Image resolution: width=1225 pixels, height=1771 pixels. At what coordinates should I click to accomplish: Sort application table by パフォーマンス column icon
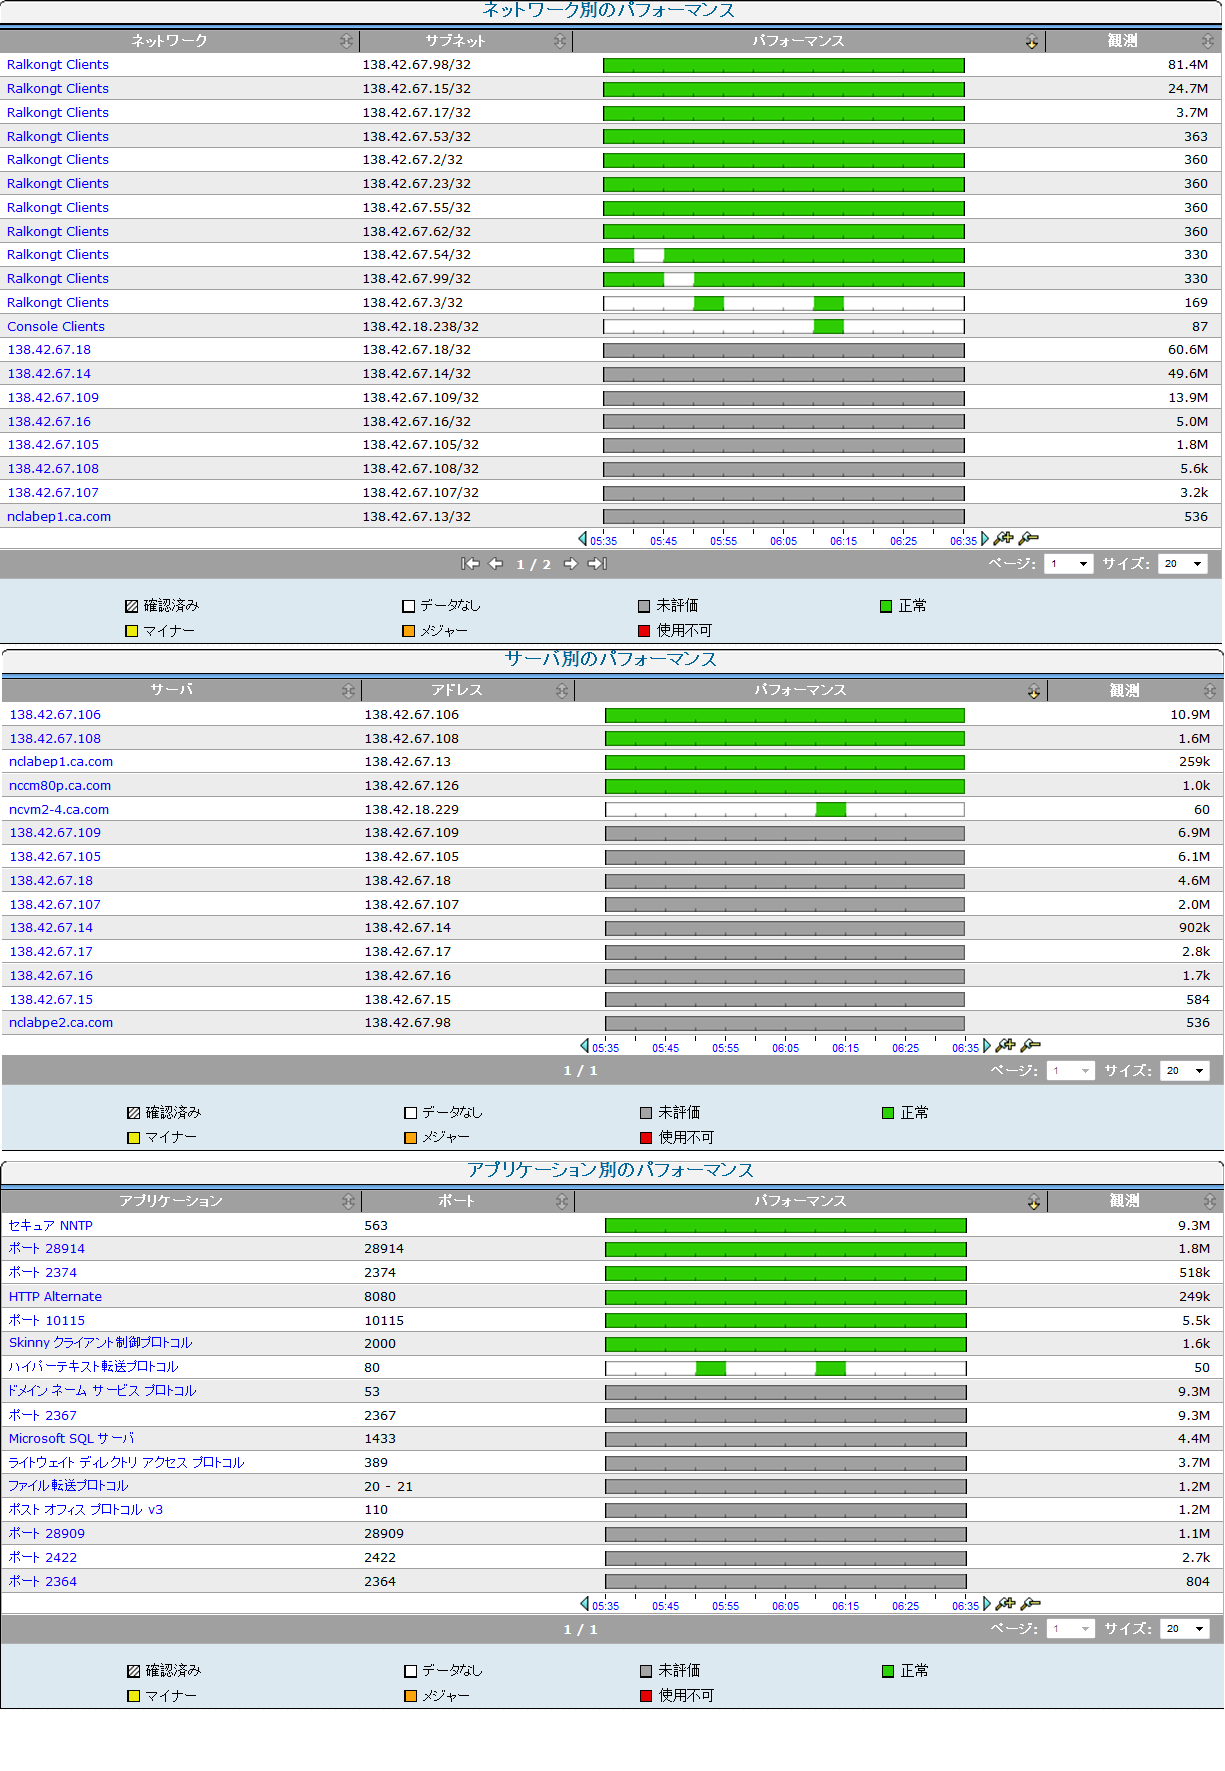1034,1201
